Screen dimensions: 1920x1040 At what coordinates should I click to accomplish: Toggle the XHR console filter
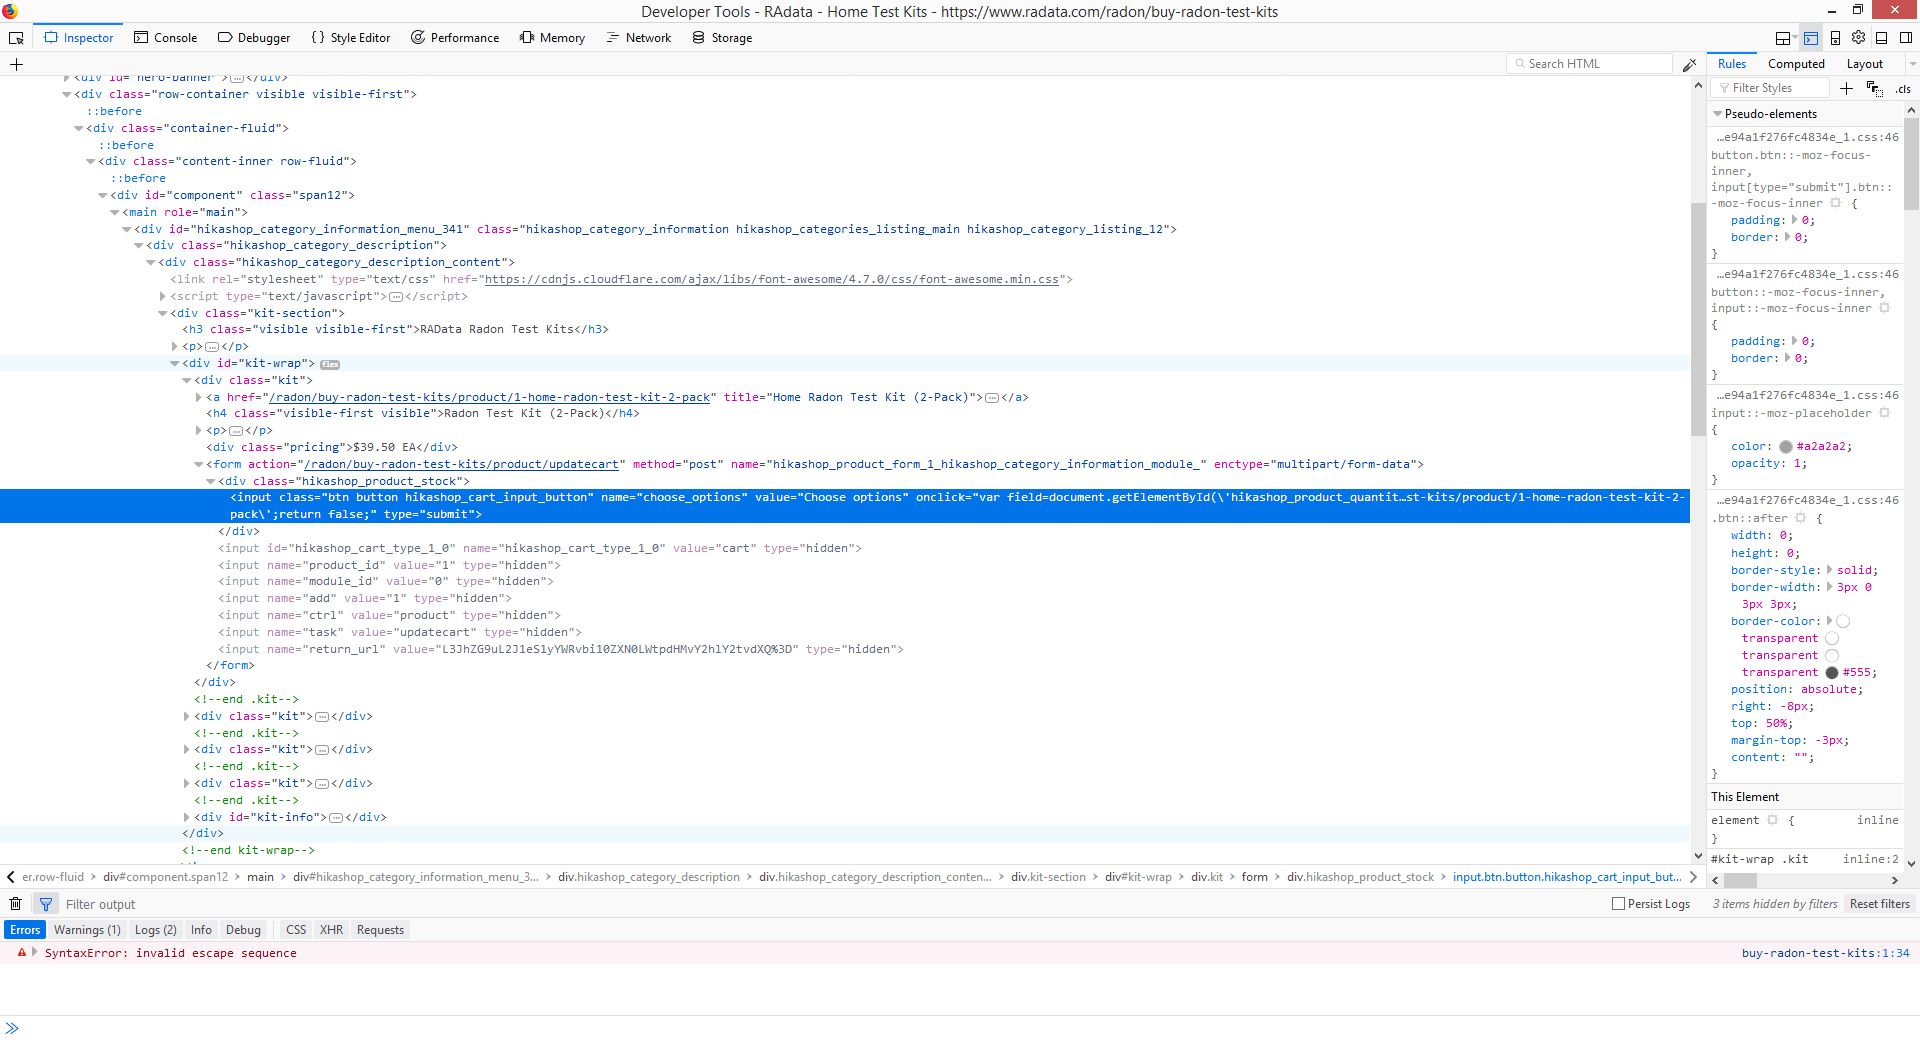pyautogui.click(x=331, y=930)
